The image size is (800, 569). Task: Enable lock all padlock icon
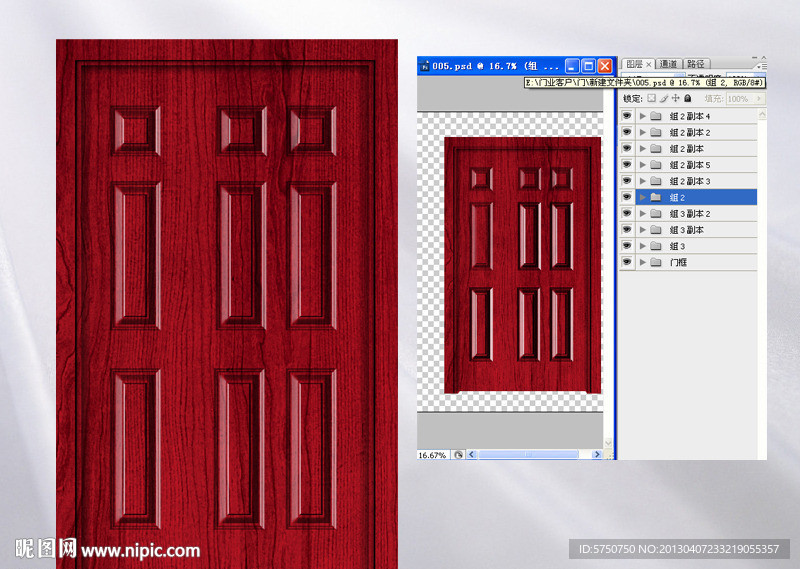[x=688, y=98]
